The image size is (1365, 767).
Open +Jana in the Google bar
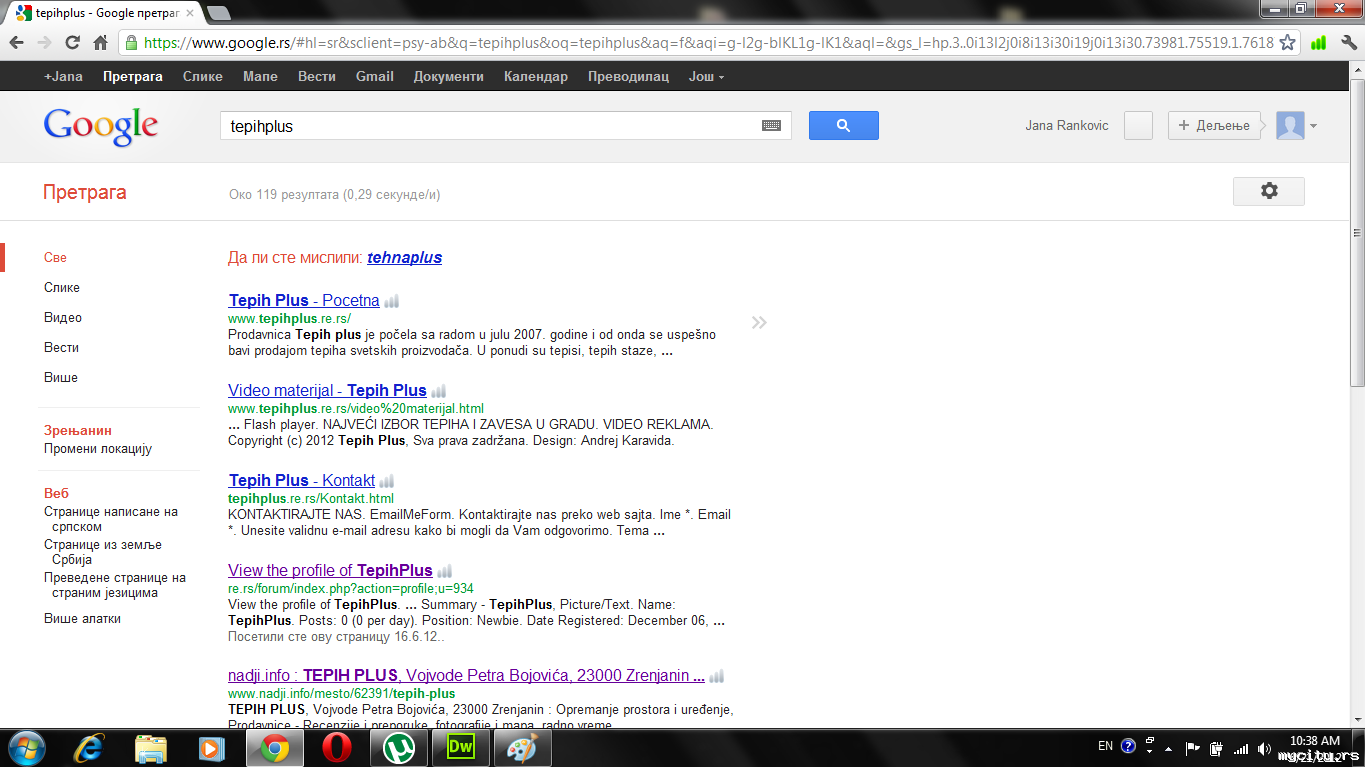63,76
